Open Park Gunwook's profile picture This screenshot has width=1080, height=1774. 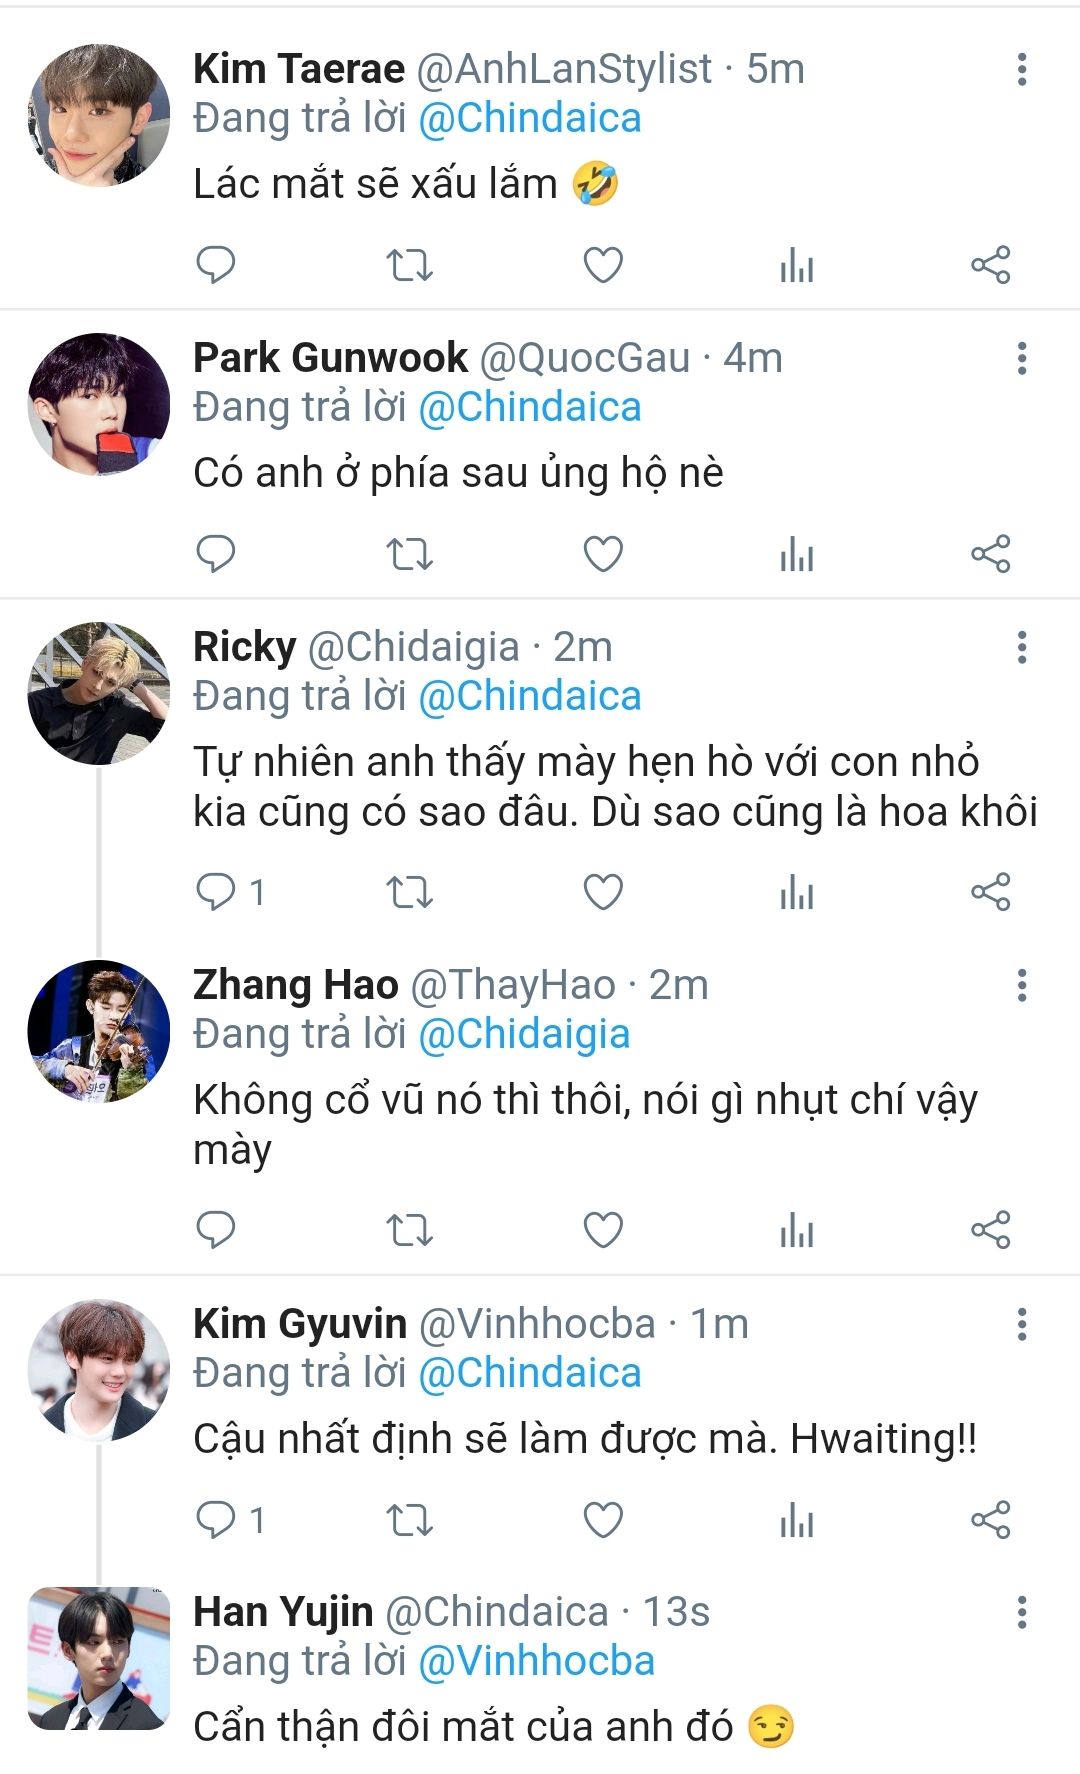pyautogui.click(x=98, y=404)
